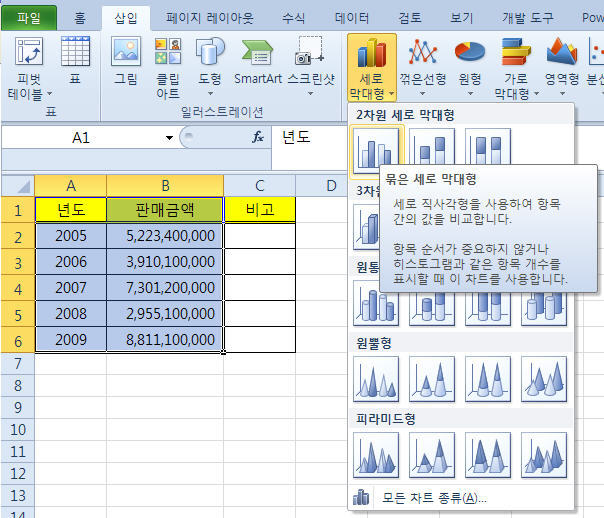Click the Table (표) icon in ribbon

75,54
